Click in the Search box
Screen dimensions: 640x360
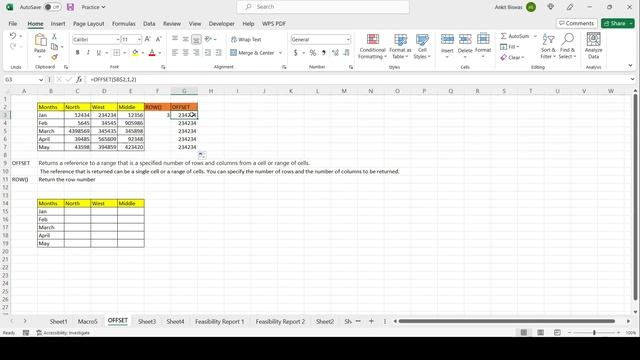tap(323, 7)
